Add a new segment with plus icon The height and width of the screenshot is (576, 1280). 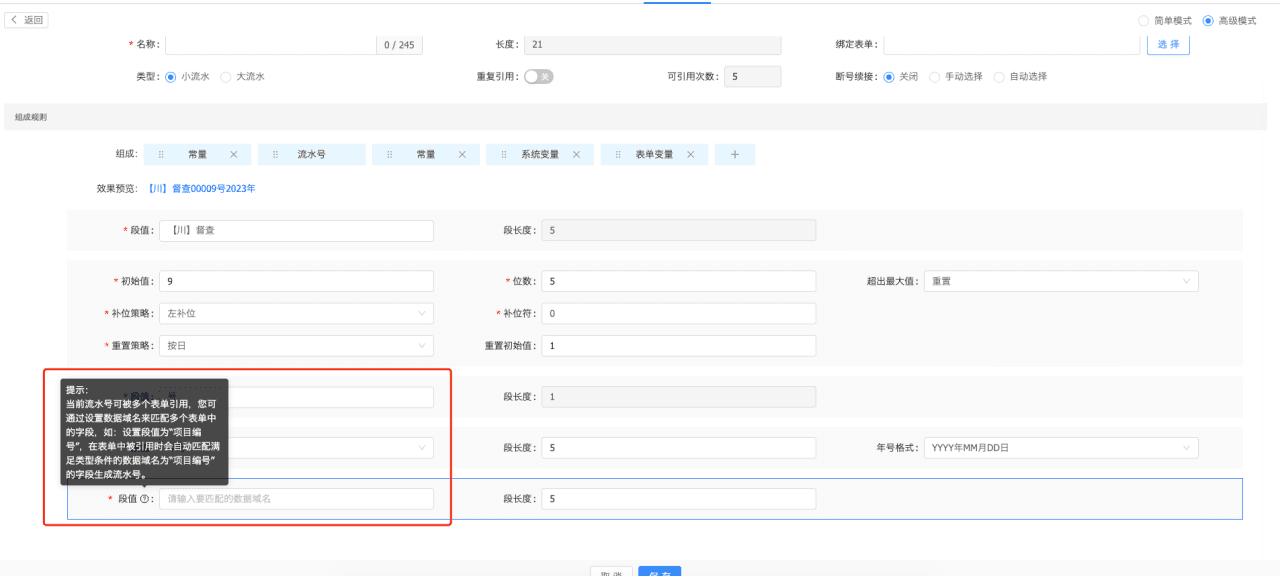pos(735,155)
